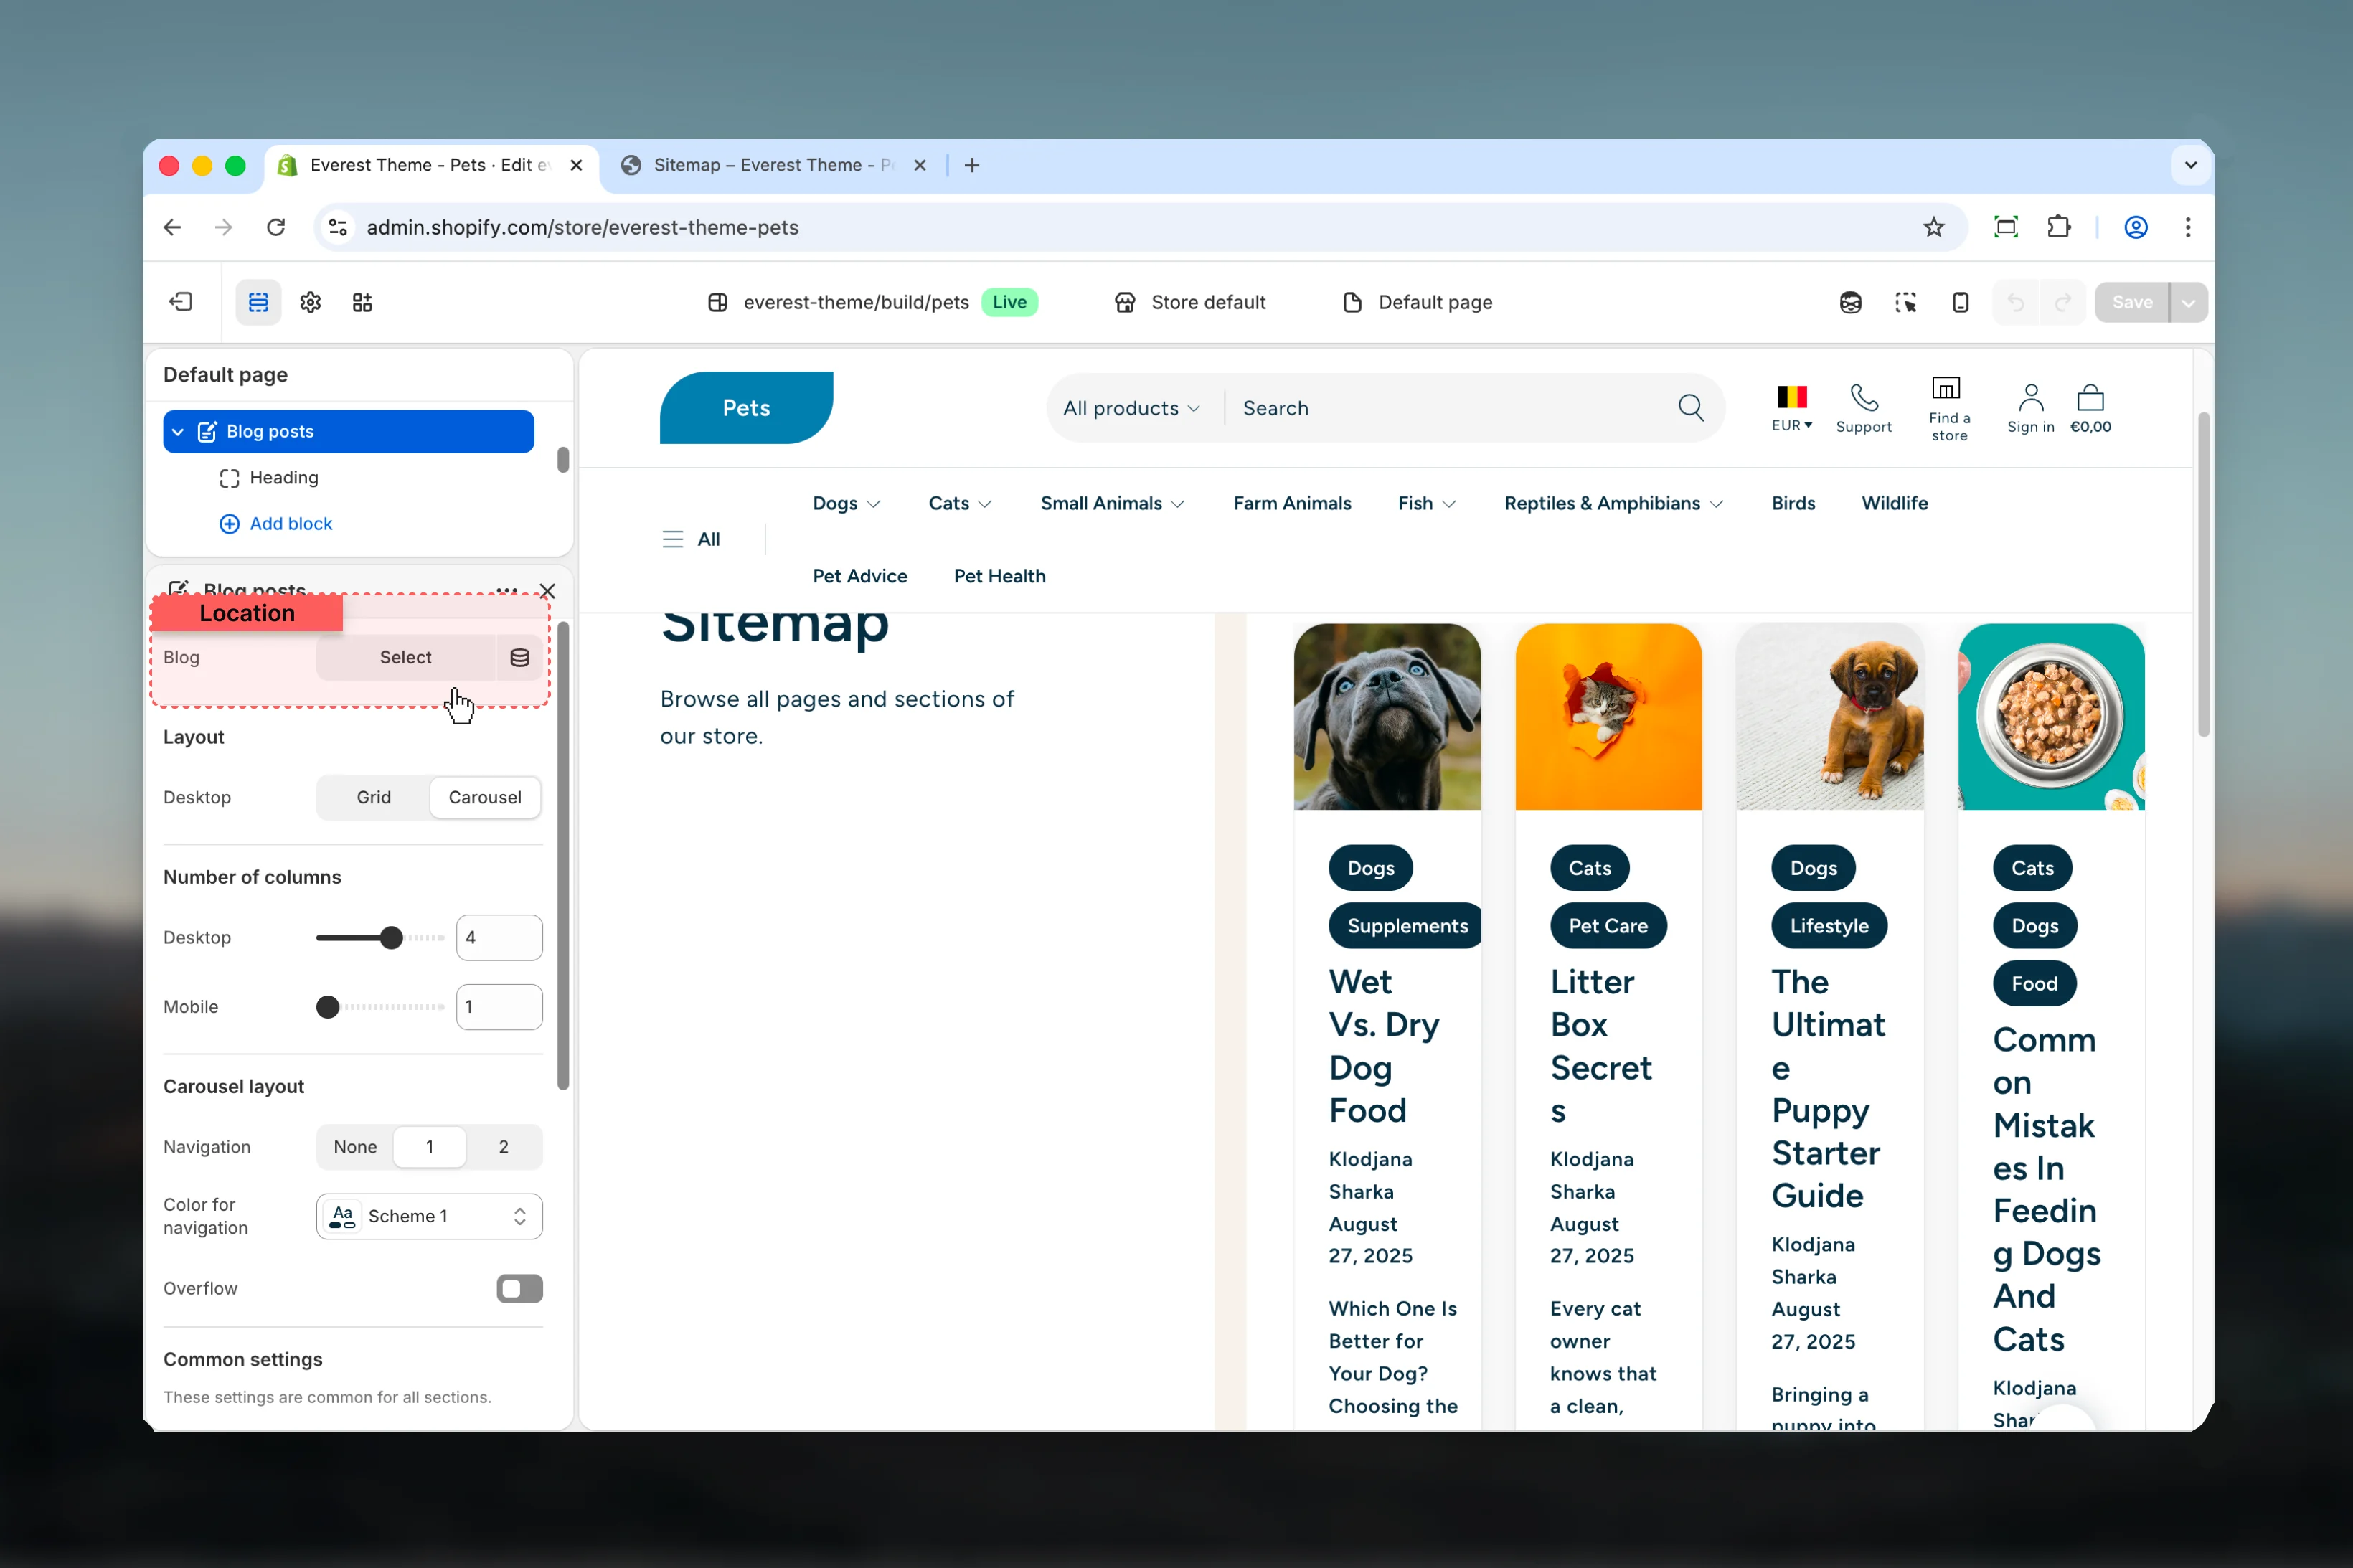Open the All products dropdown

1131,408
